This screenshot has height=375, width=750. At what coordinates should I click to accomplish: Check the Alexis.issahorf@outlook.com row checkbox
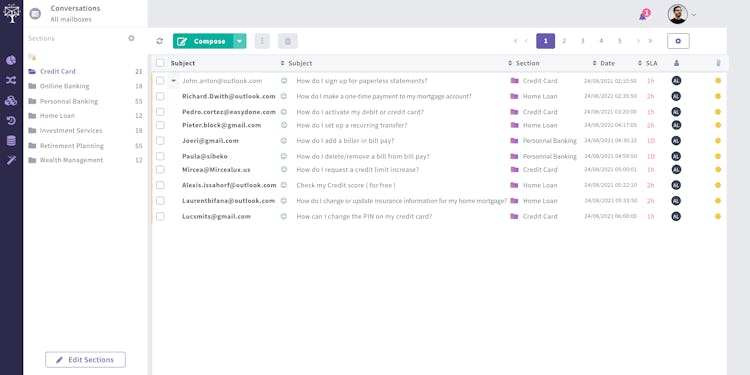[x=160, y=185]
